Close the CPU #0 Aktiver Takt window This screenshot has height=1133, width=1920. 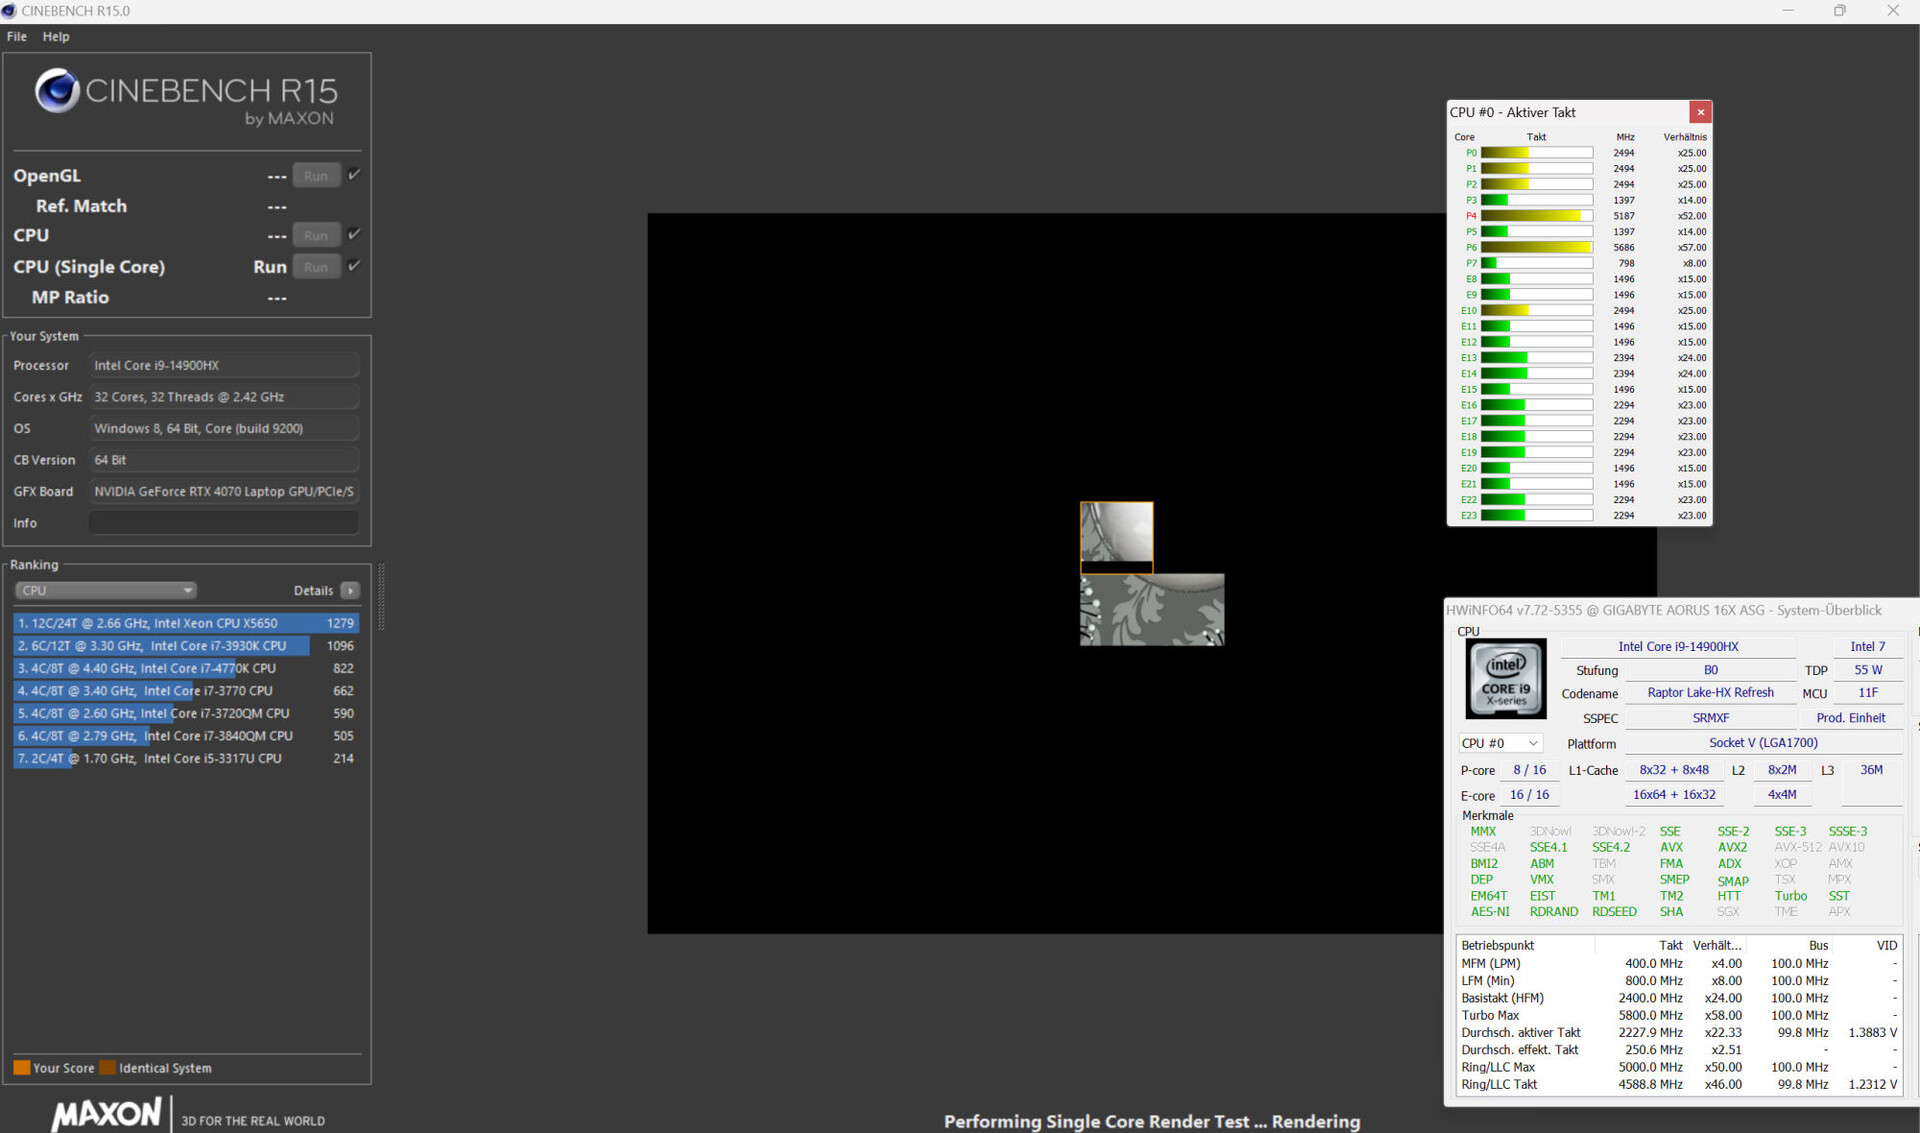[1700, 112]
